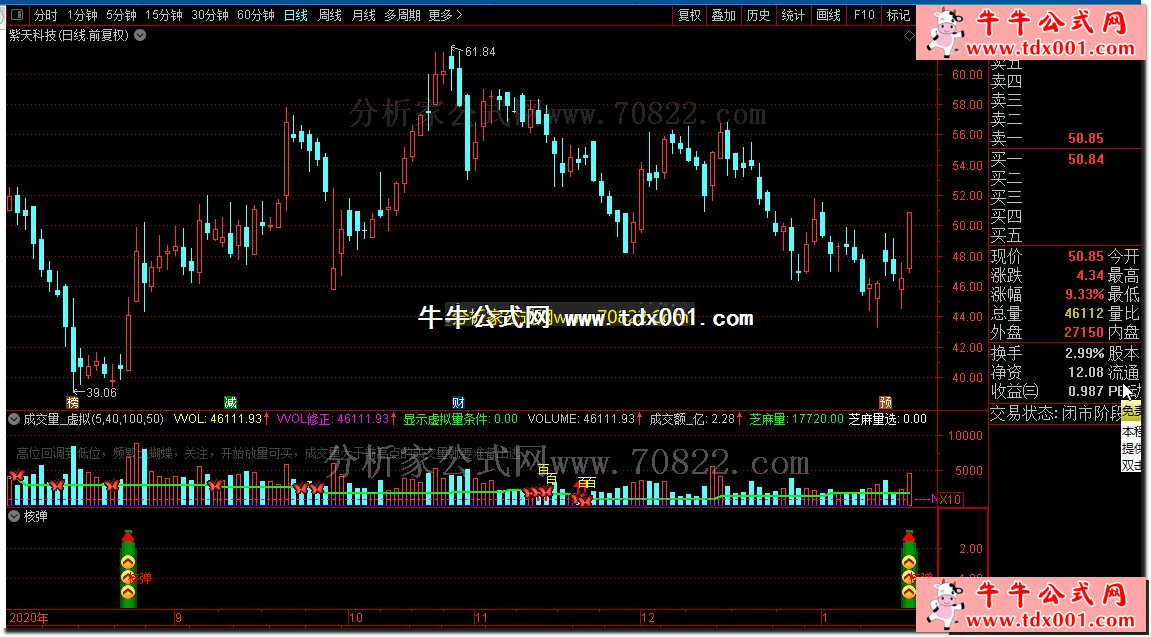The image size is (1151, 637).
Task: Open the 多周期 multi-period view
Action: 402,15
